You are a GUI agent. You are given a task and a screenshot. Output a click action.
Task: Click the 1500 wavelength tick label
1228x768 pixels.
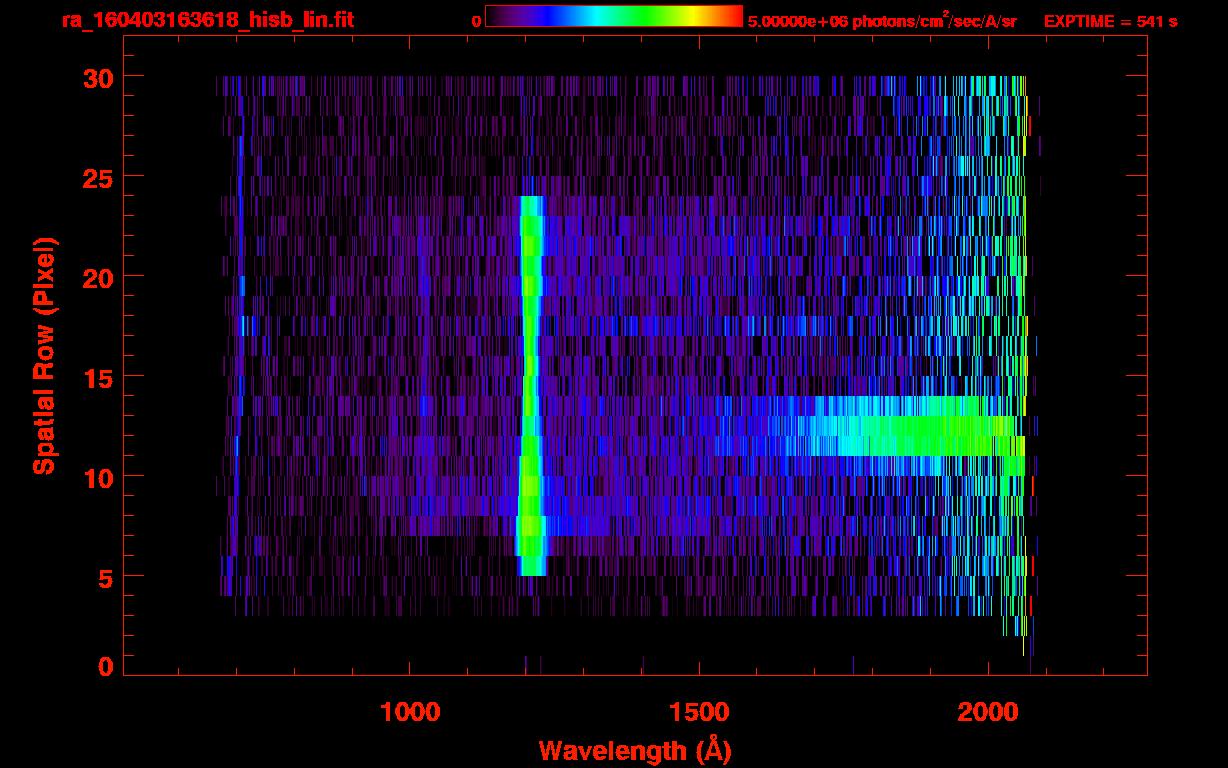[698, 711]
